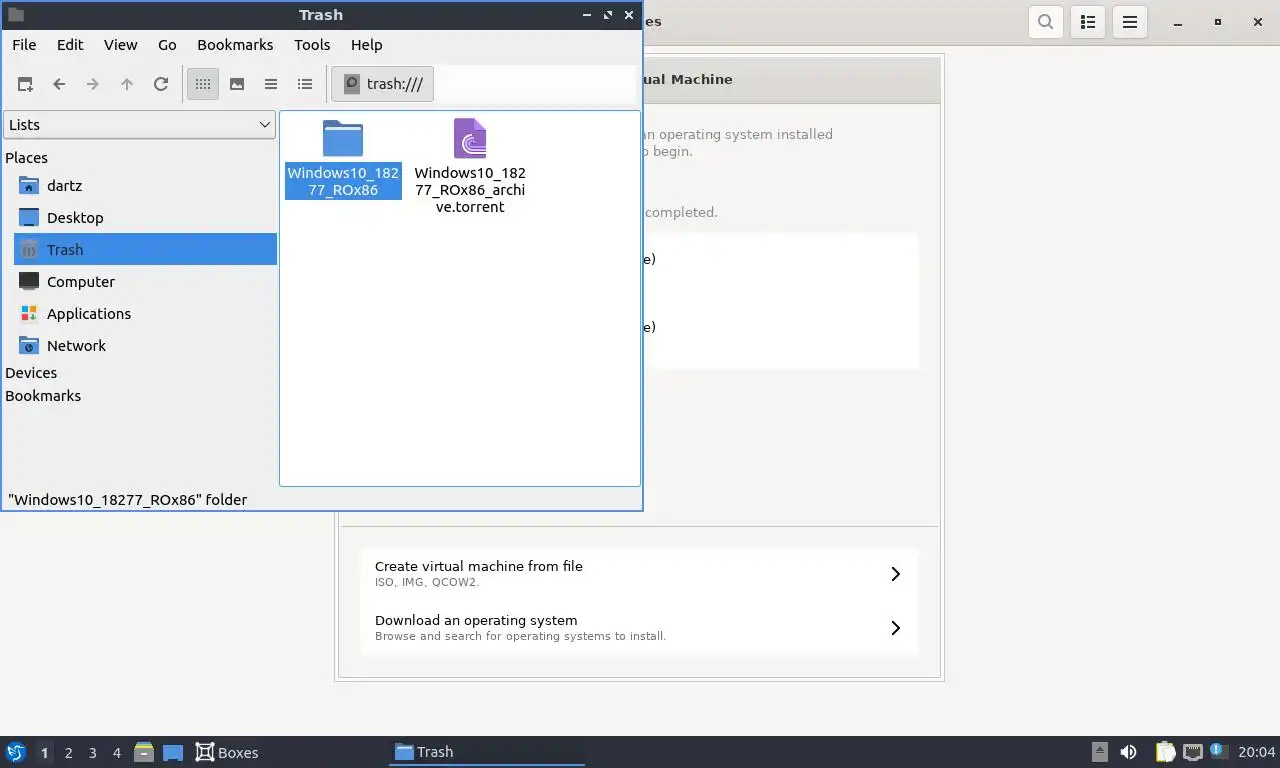The image size is (1280, 768).
Task: Click the status bar folder text
Action: point(127,499)
